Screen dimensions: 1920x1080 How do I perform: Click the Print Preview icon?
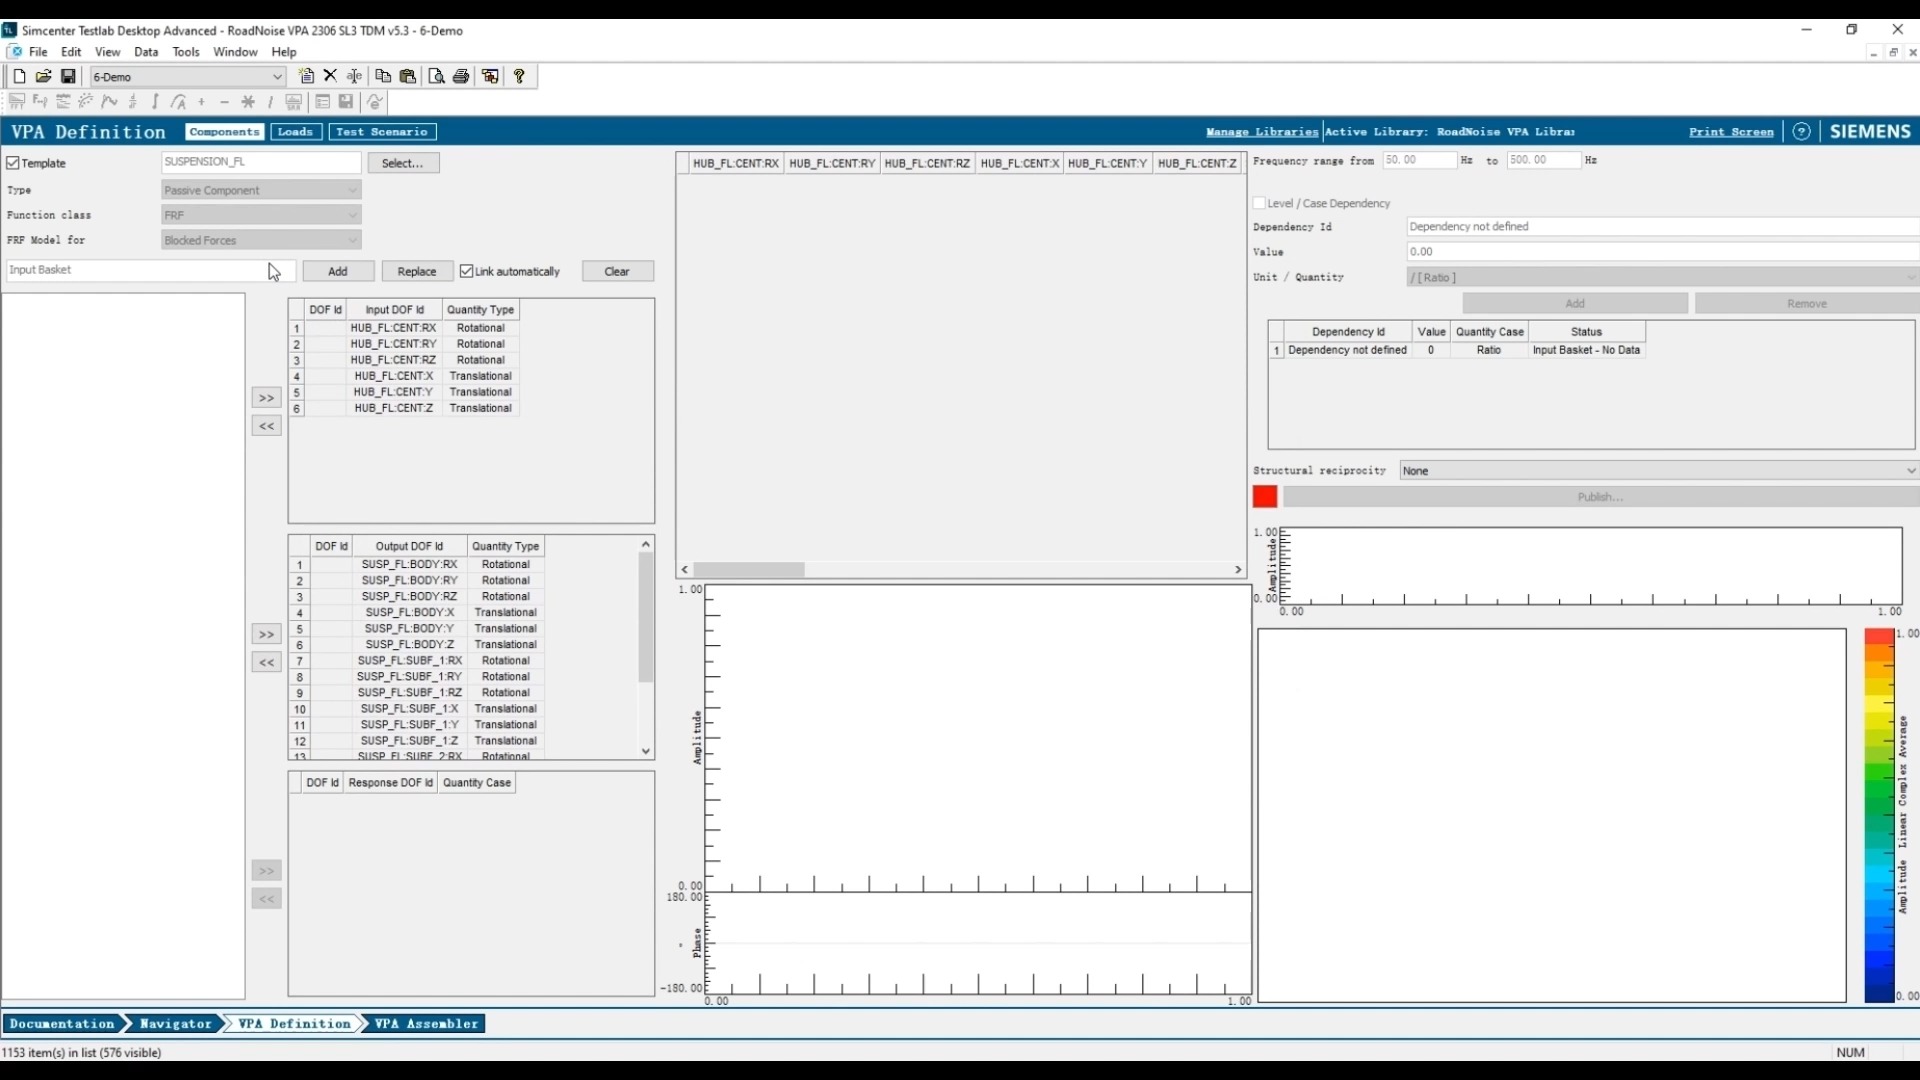pyautogui.click(x=436, y=76)
